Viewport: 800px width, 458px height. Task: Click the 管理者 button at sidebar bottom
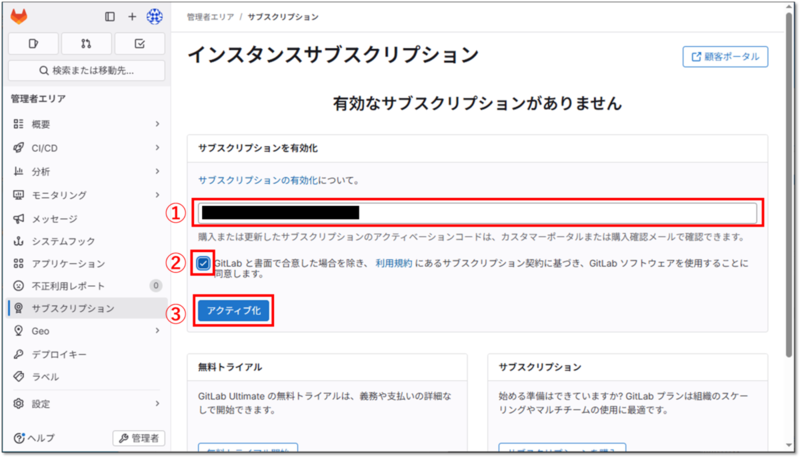[139, 438]
